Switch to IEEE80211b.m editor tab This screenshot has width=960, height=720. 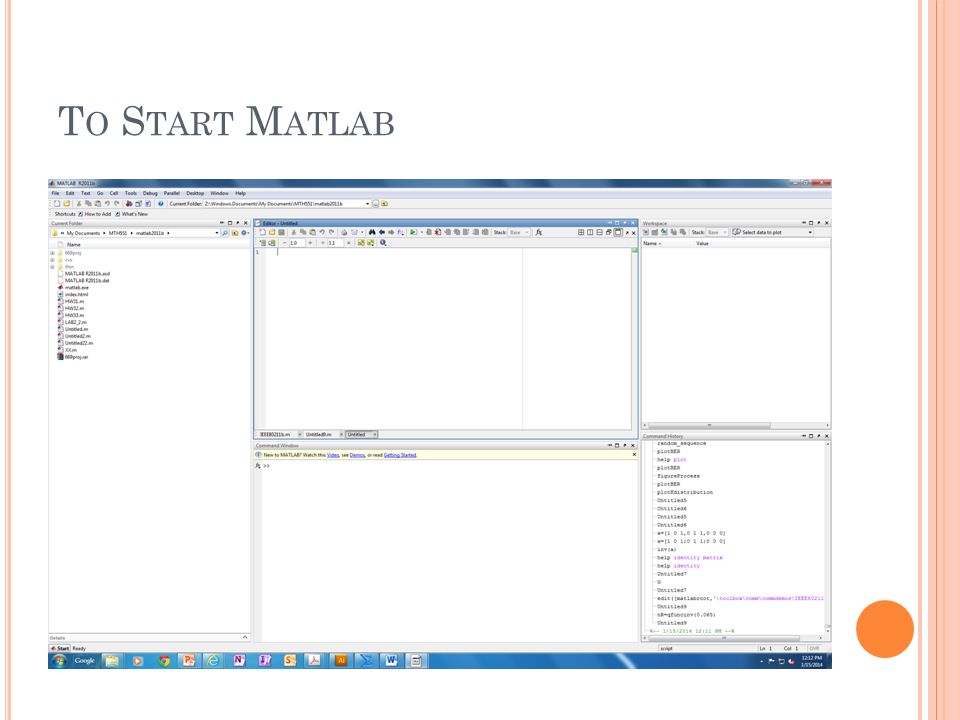tap(276, 434)
